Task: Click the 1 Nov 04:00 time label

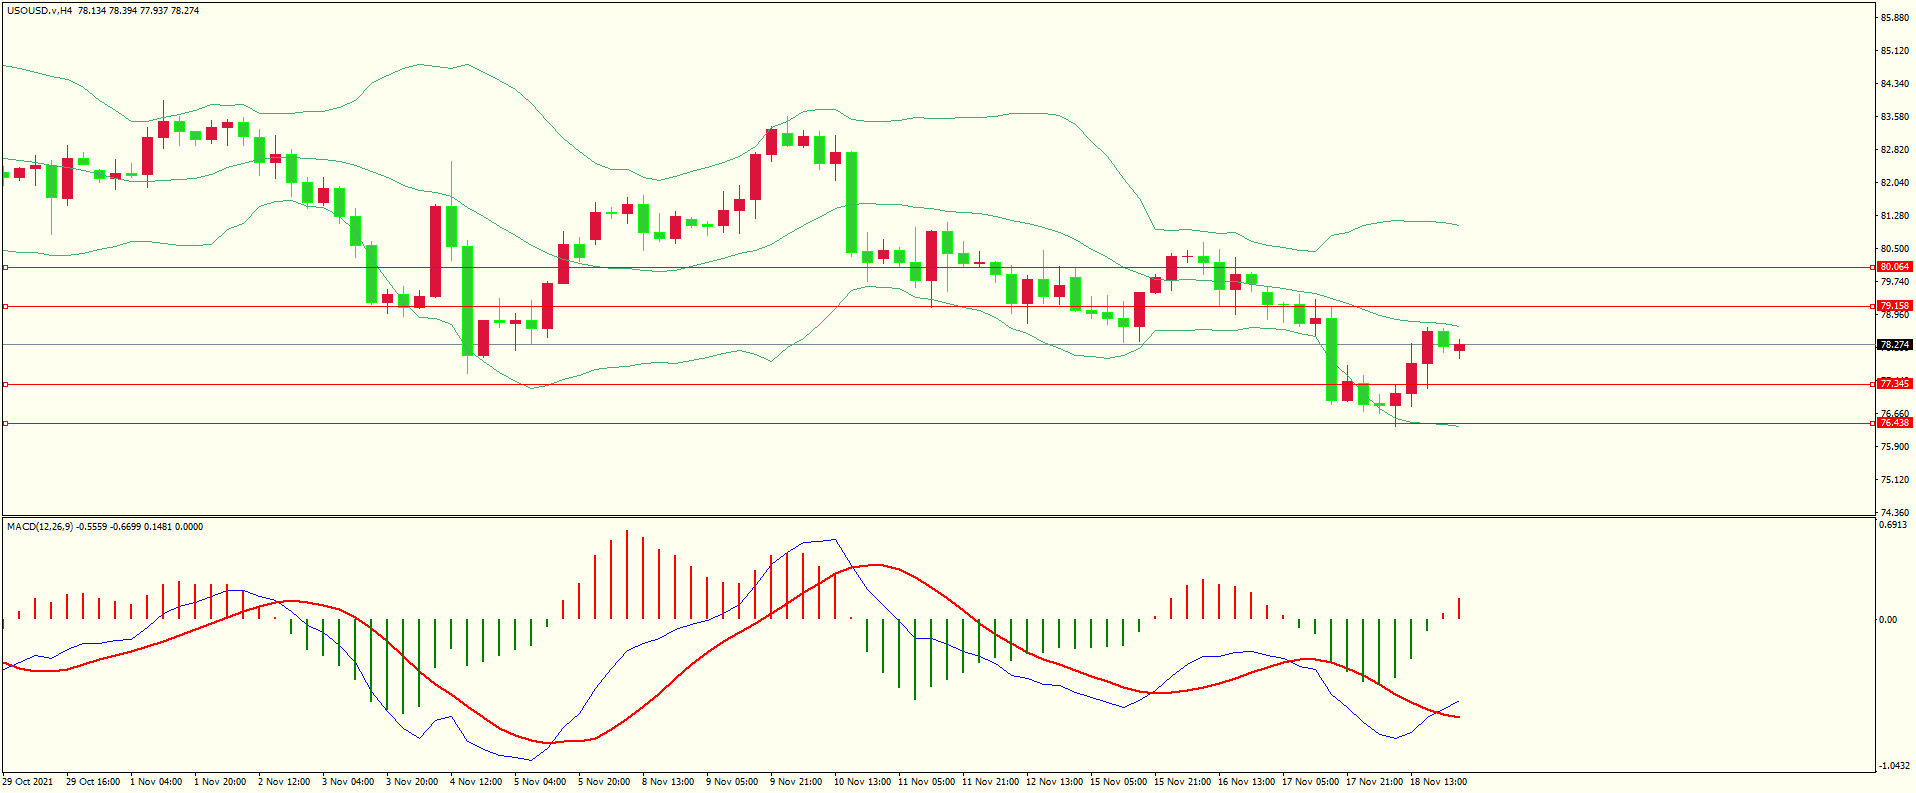Action: click(x=156, y=782)
